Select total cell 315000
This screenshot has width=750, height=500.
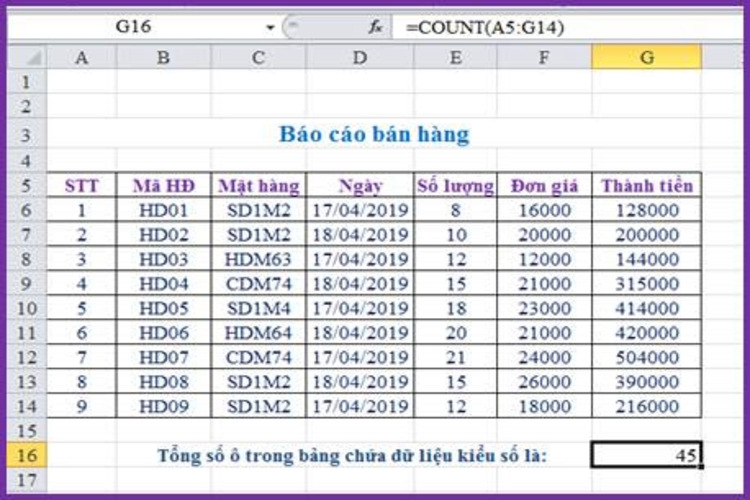pyautogui.click(x=647, y=283)
